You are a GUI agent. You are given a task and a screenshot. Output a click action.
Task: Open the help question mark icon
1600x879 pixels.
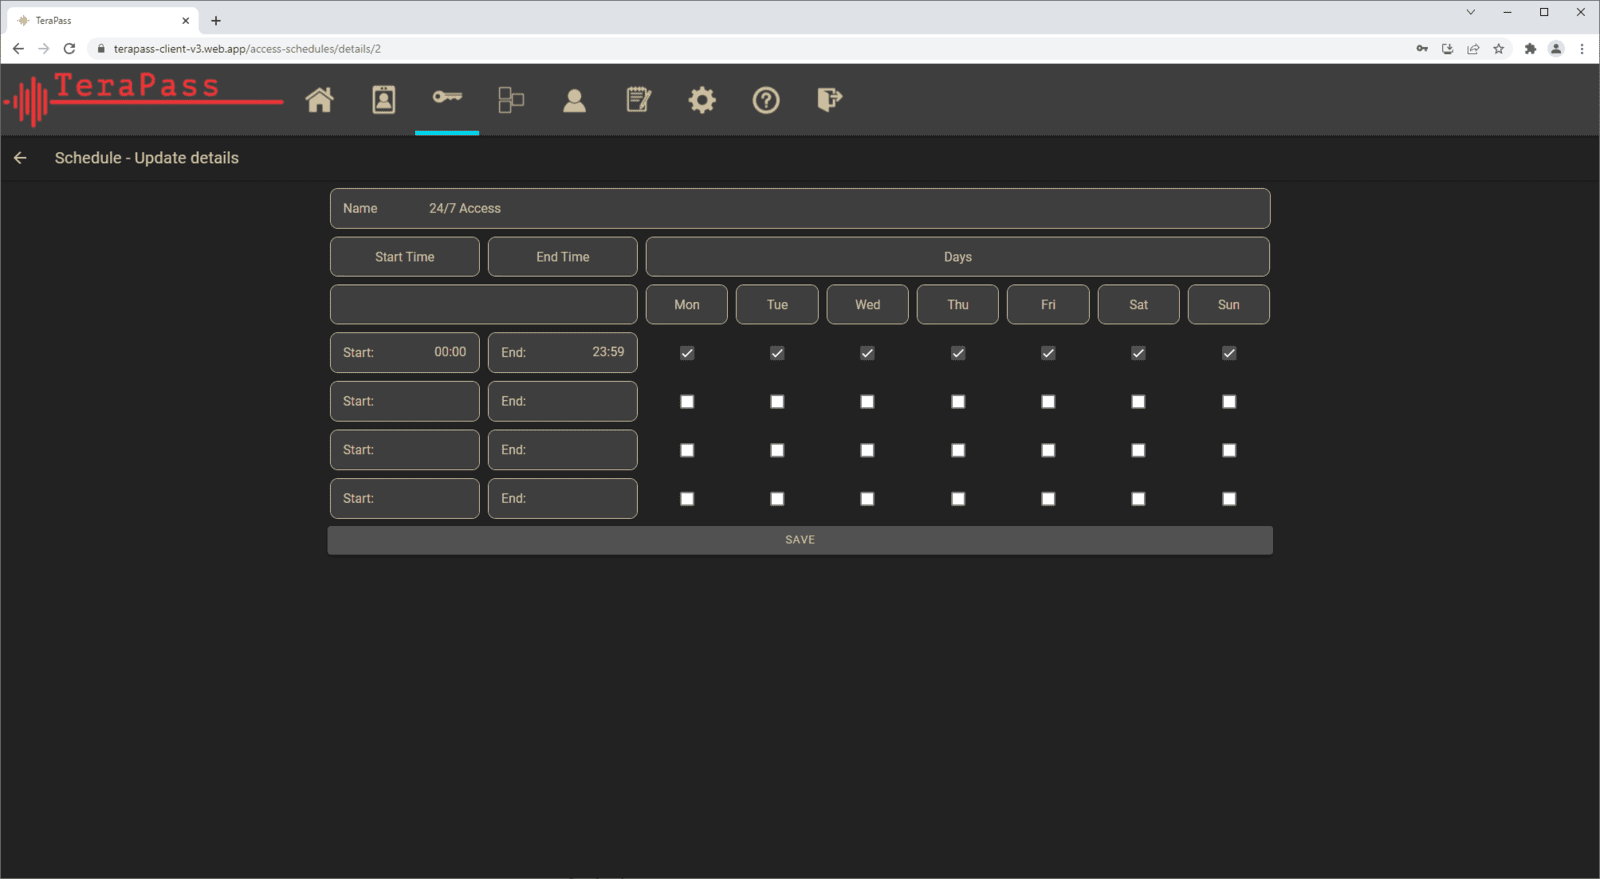coord(766,100)
